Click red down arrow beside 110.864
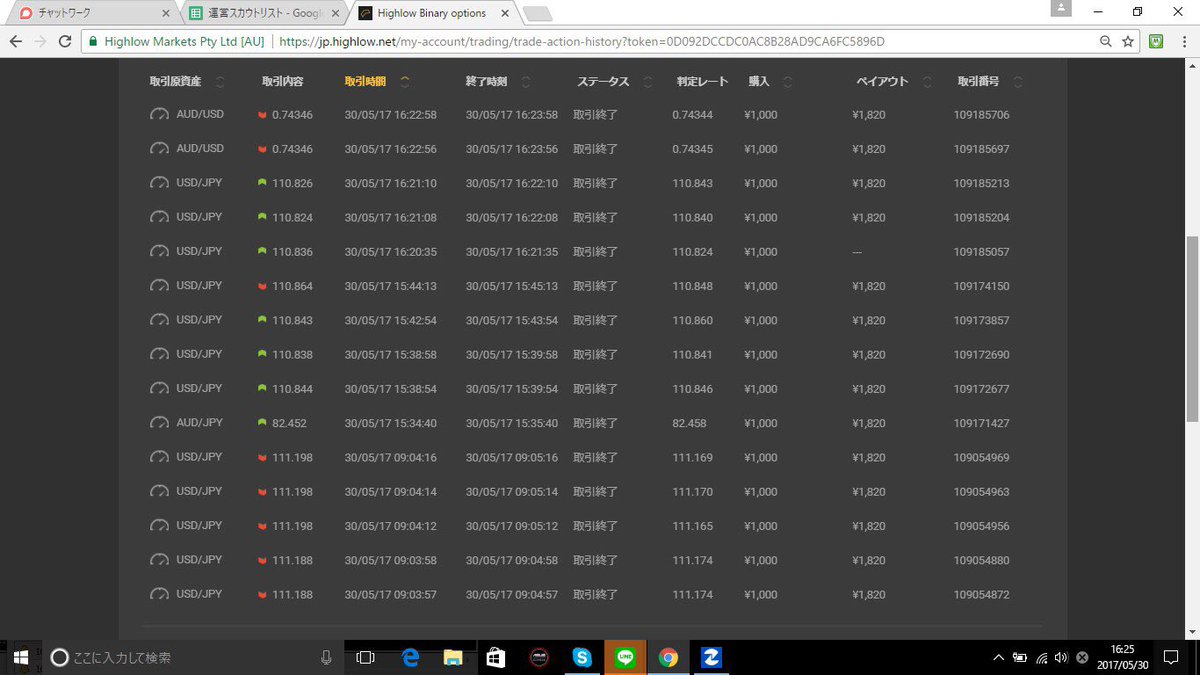 tap(262, 286)
